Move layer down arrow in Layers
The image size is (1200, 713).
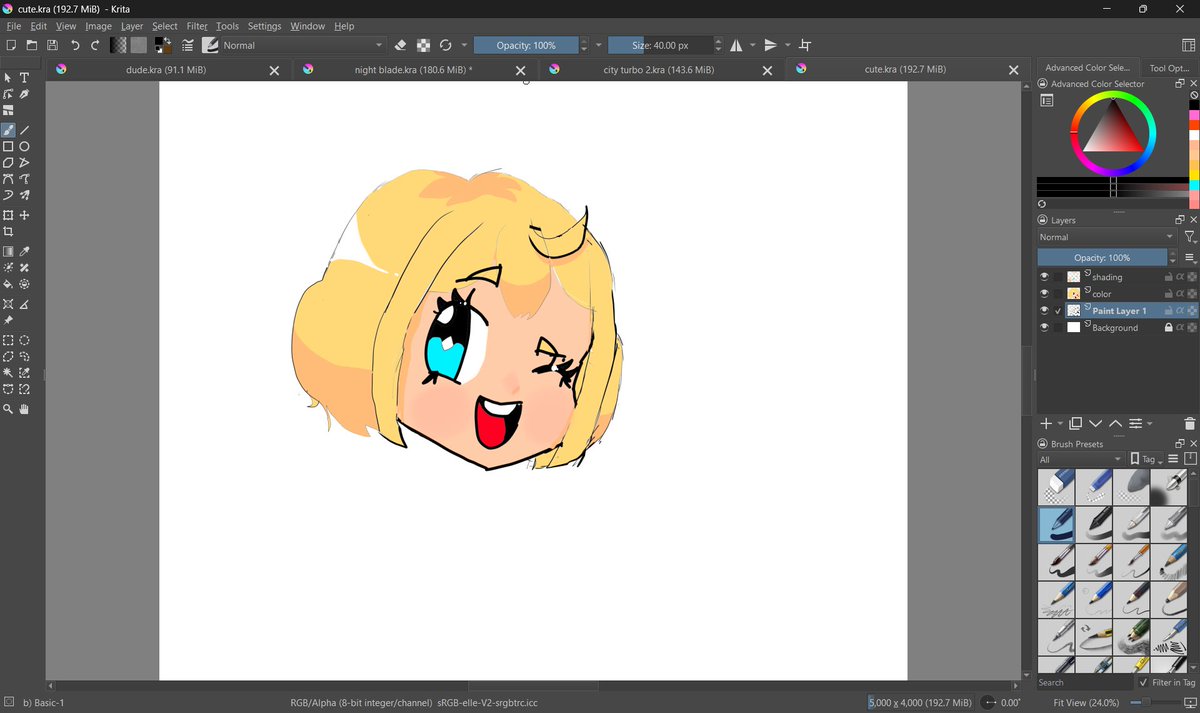(1096, 424)
